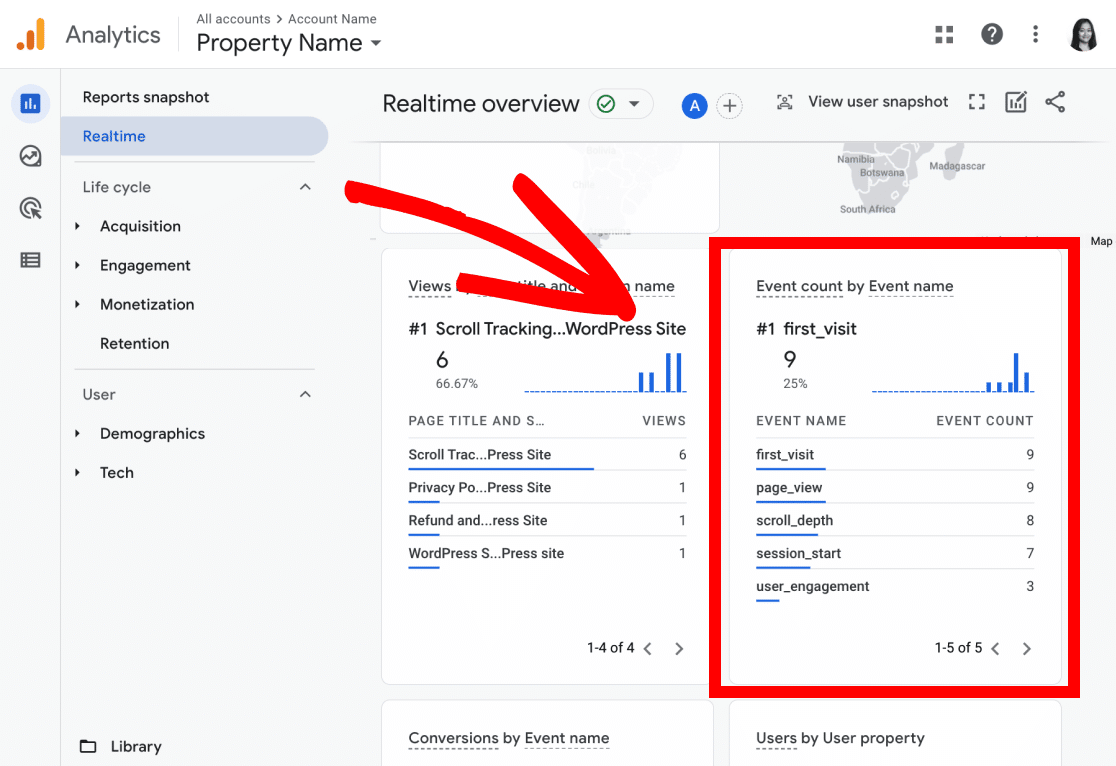Click View user snapshot button
1116x766 pixels.
(x=862, y=102)
